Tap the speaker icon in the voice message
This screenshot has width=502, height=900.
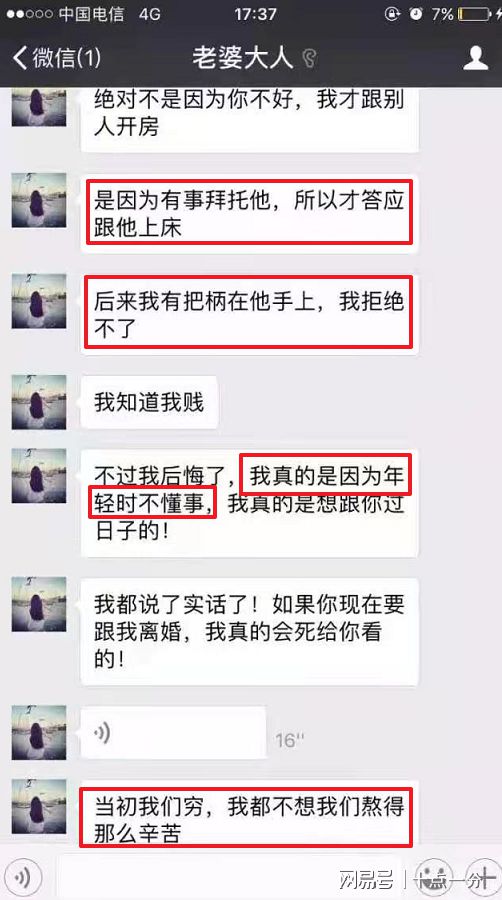(102, 732)
